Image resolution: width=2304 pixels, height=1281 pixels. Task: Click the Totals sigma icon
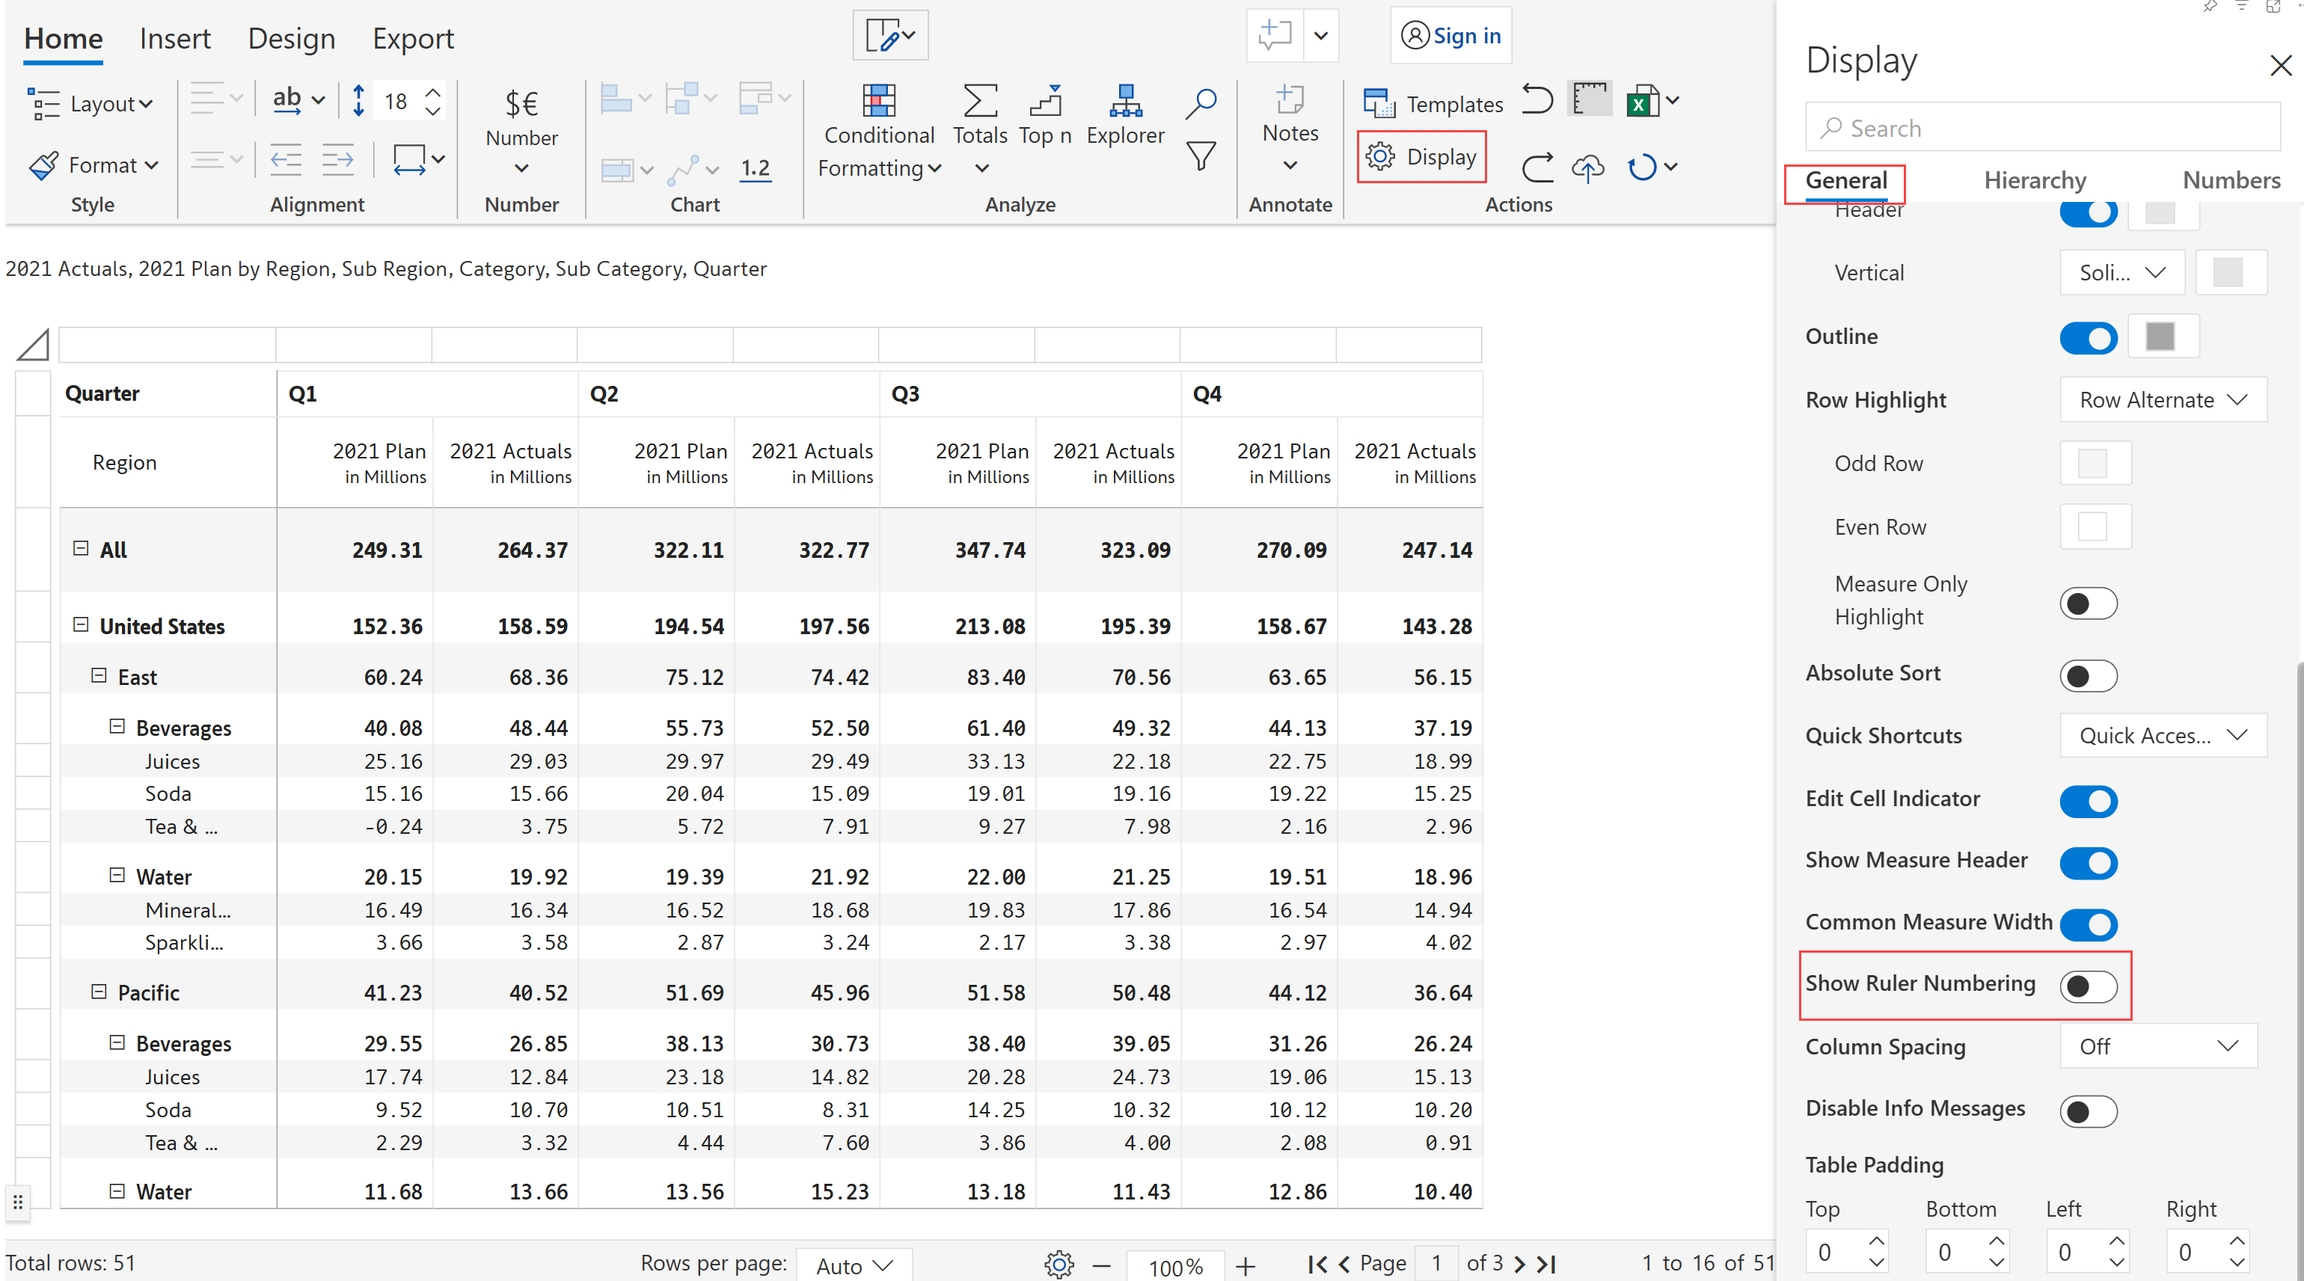(979, 102)
